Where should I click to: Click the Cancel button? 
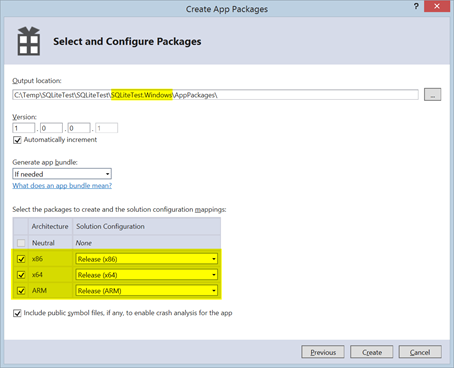(420, 352)
